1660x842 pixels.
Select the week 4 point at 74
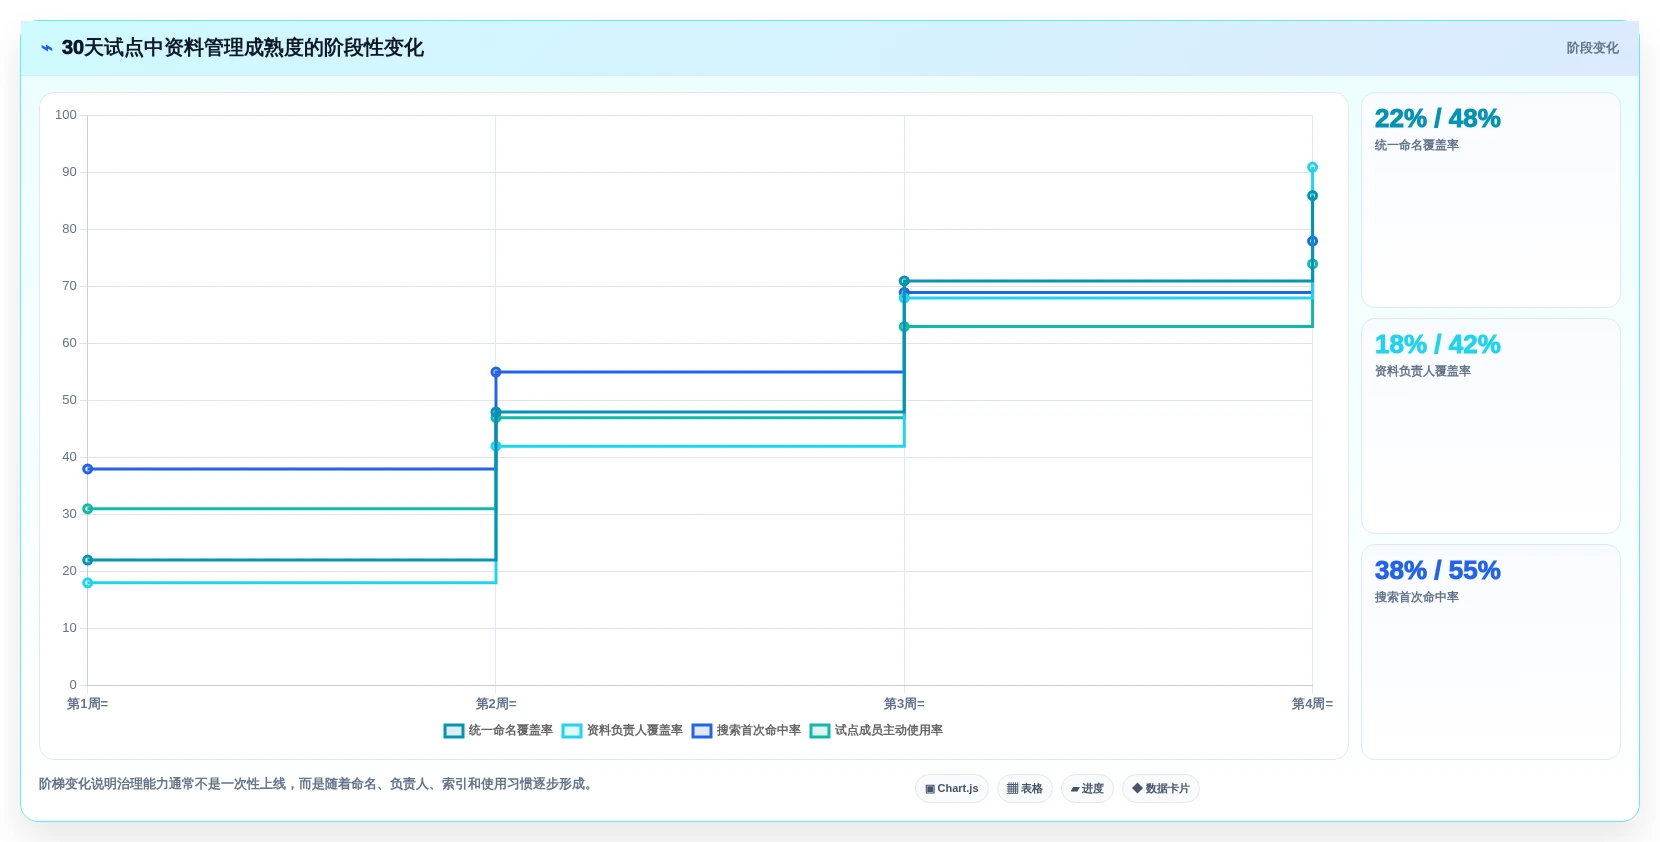(1312, 264)
